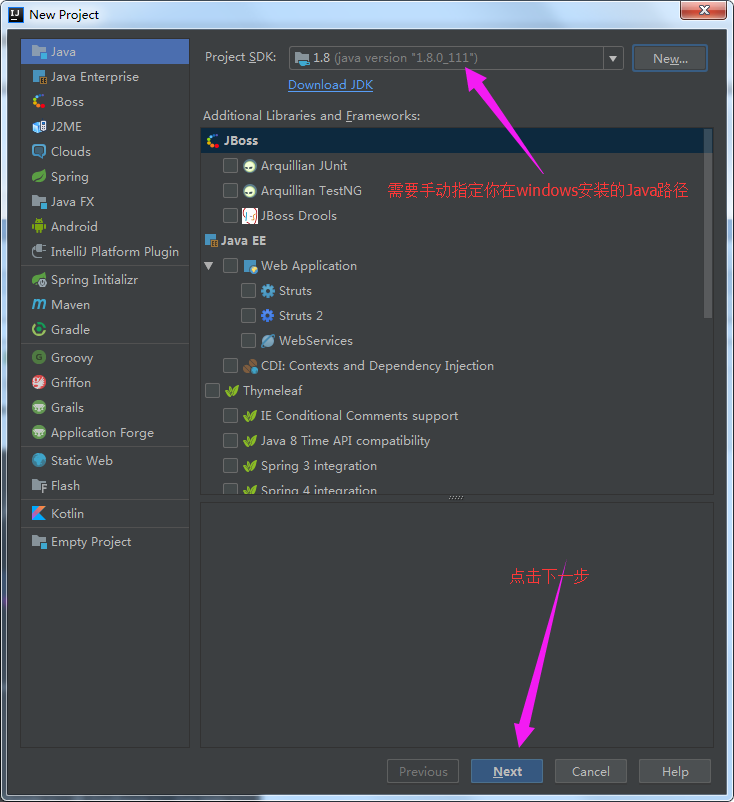Click the Java Enterprise icon in sidebar
Image resolution: width=734 pixels, height=802 pixels.
(39, 77)
